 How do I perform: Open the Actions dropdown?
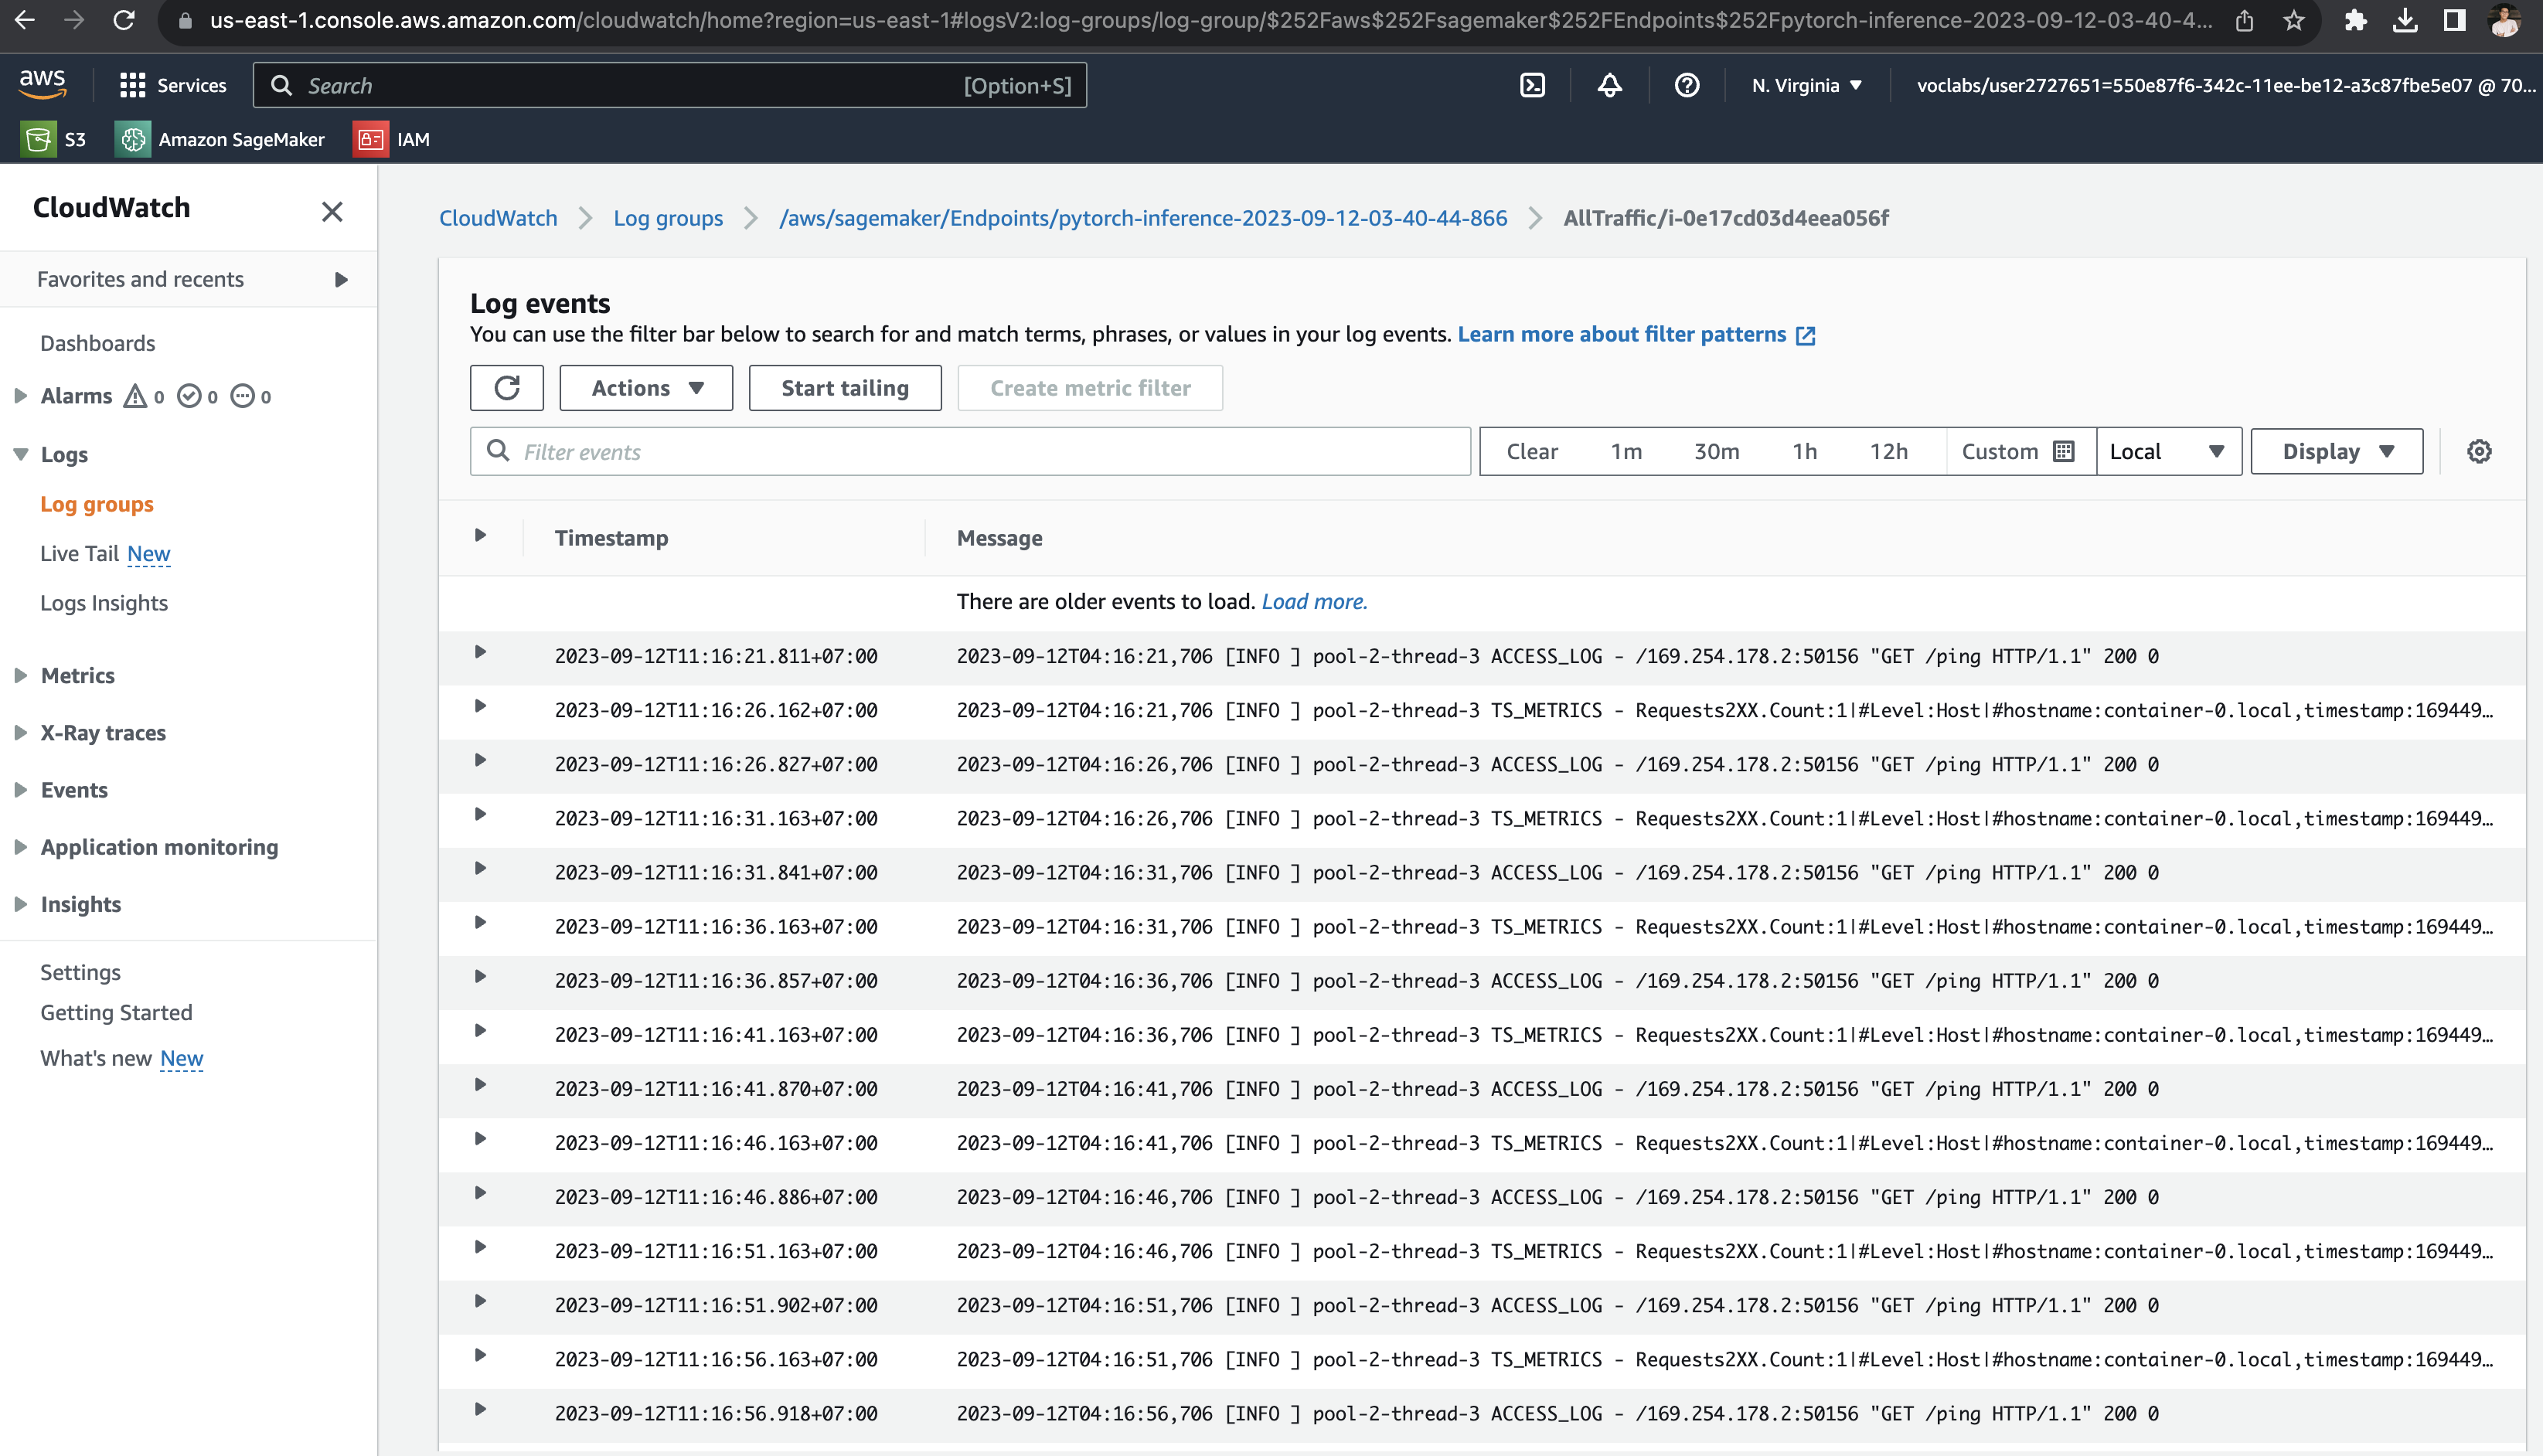(646, 388)
